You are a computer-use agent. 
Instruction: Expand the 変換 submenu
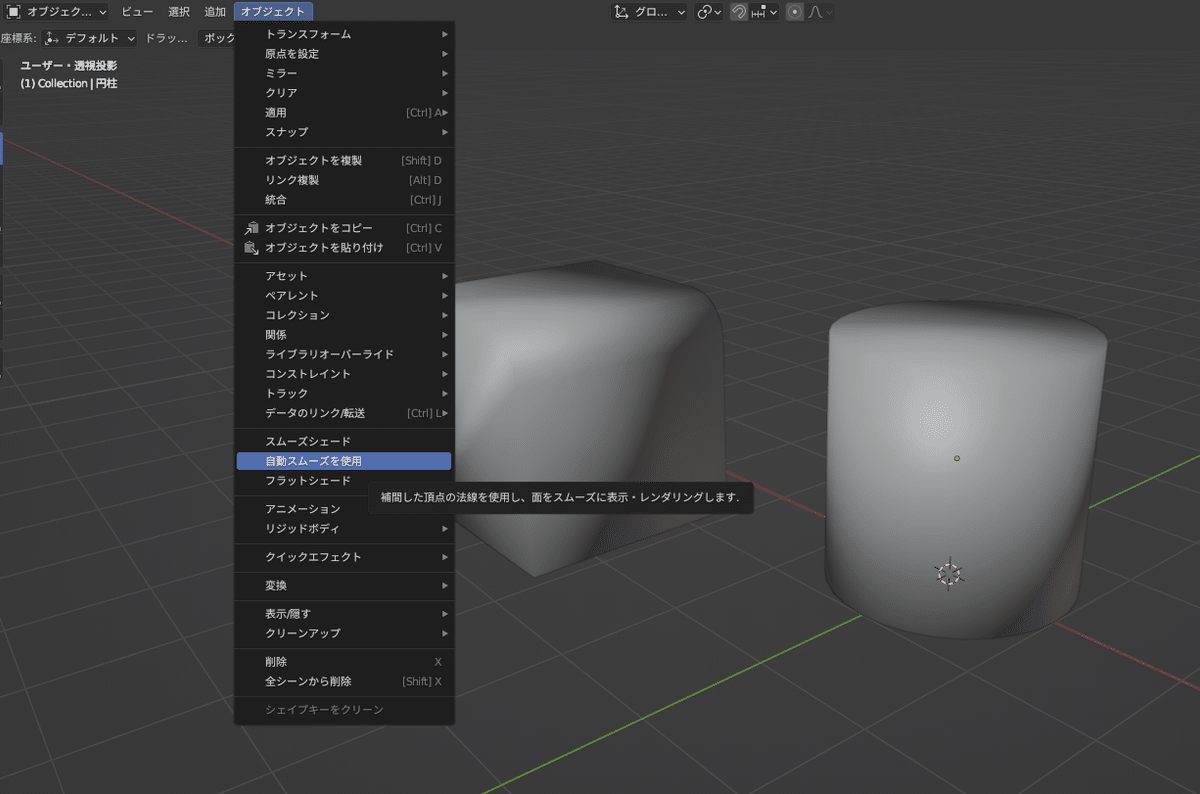(x=344, y=585)
